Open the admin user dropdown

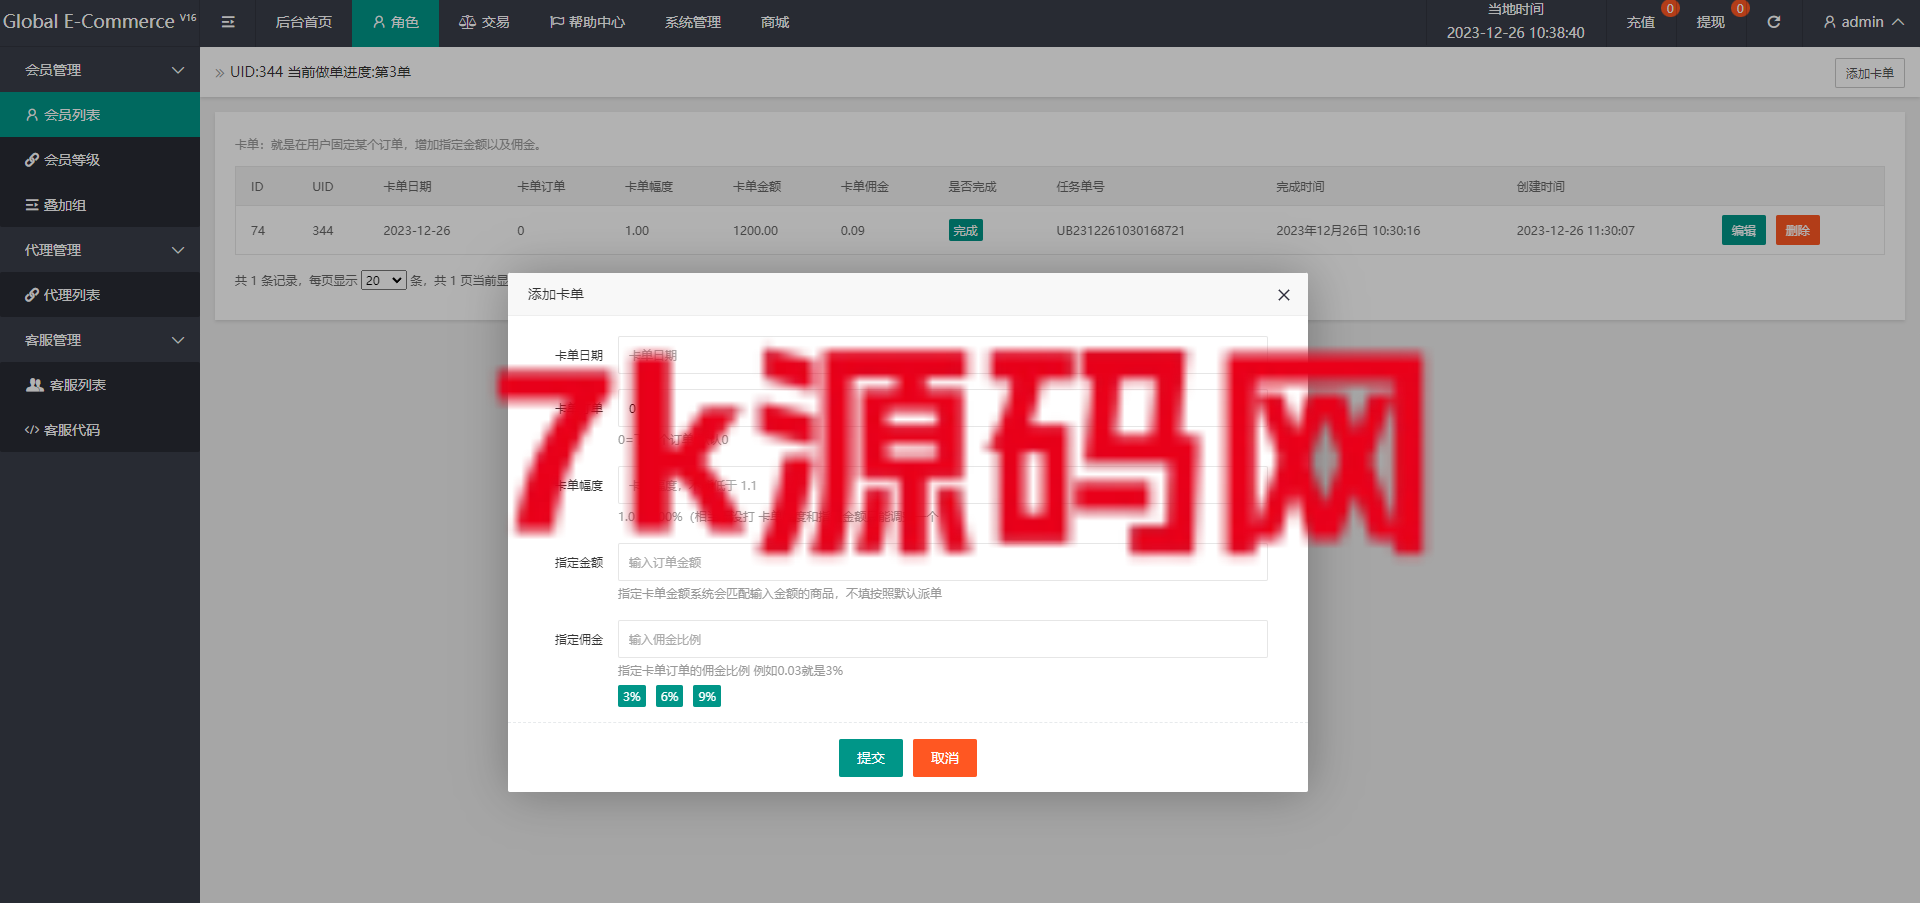click(x=1862, y=22)
